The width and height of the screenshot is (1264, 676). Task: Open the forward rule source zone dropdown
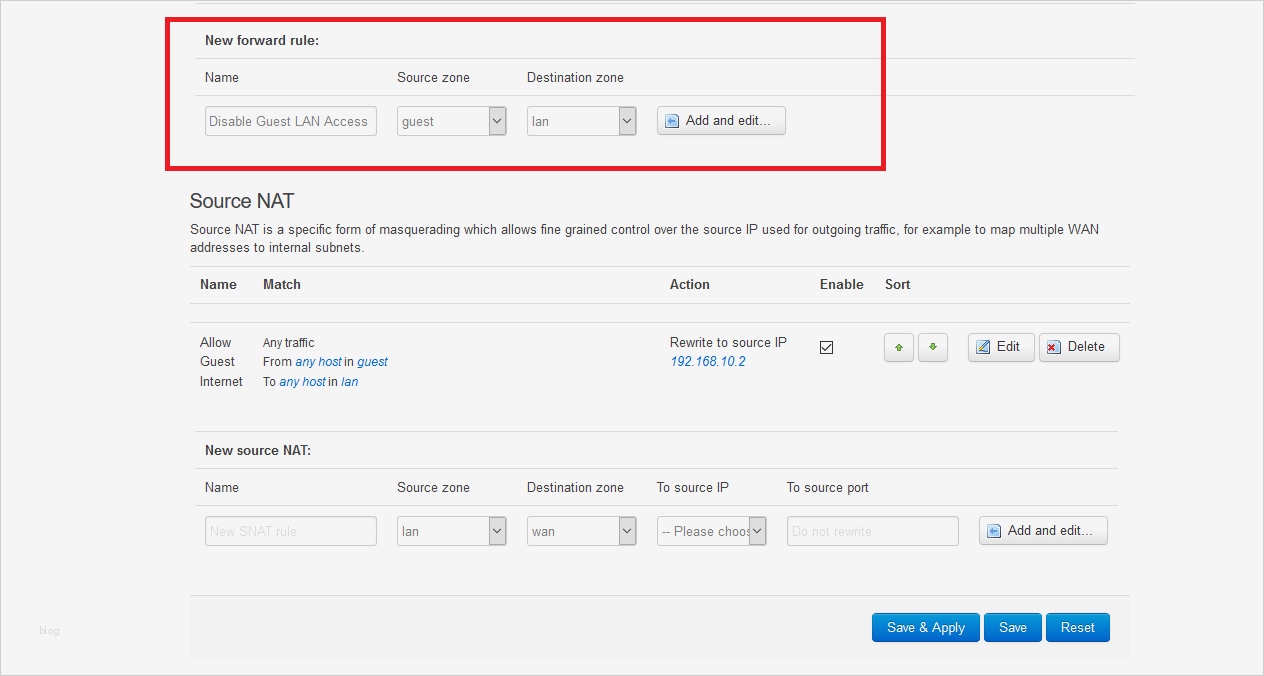coord(451,121)
